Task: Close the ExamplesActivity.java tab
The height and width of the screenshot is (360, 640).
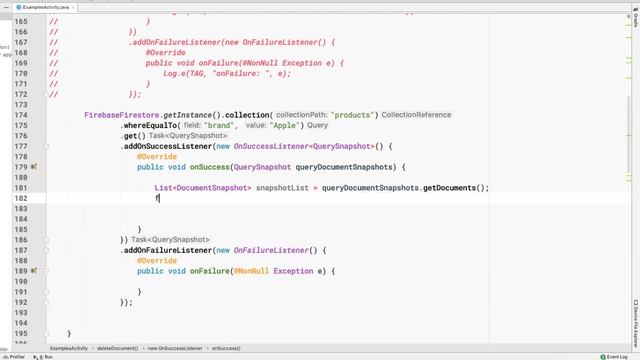Action: (x=73, y=7)
